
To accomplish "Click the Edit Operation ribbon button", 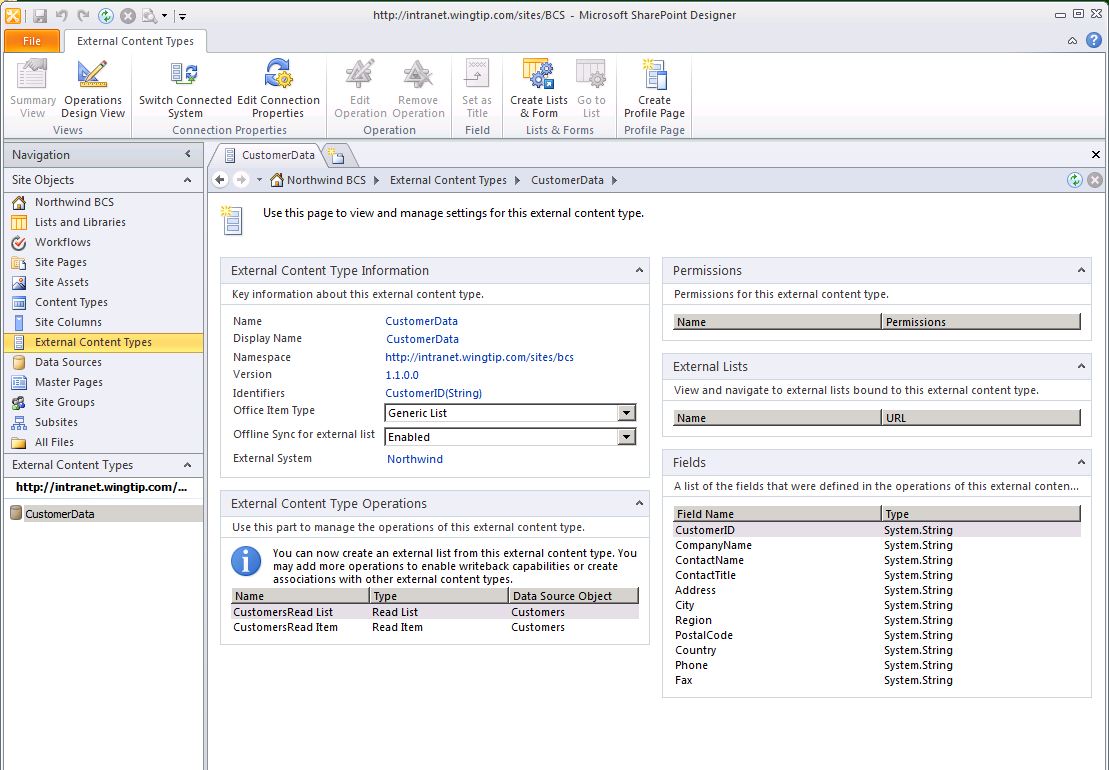I will point(360,89).
